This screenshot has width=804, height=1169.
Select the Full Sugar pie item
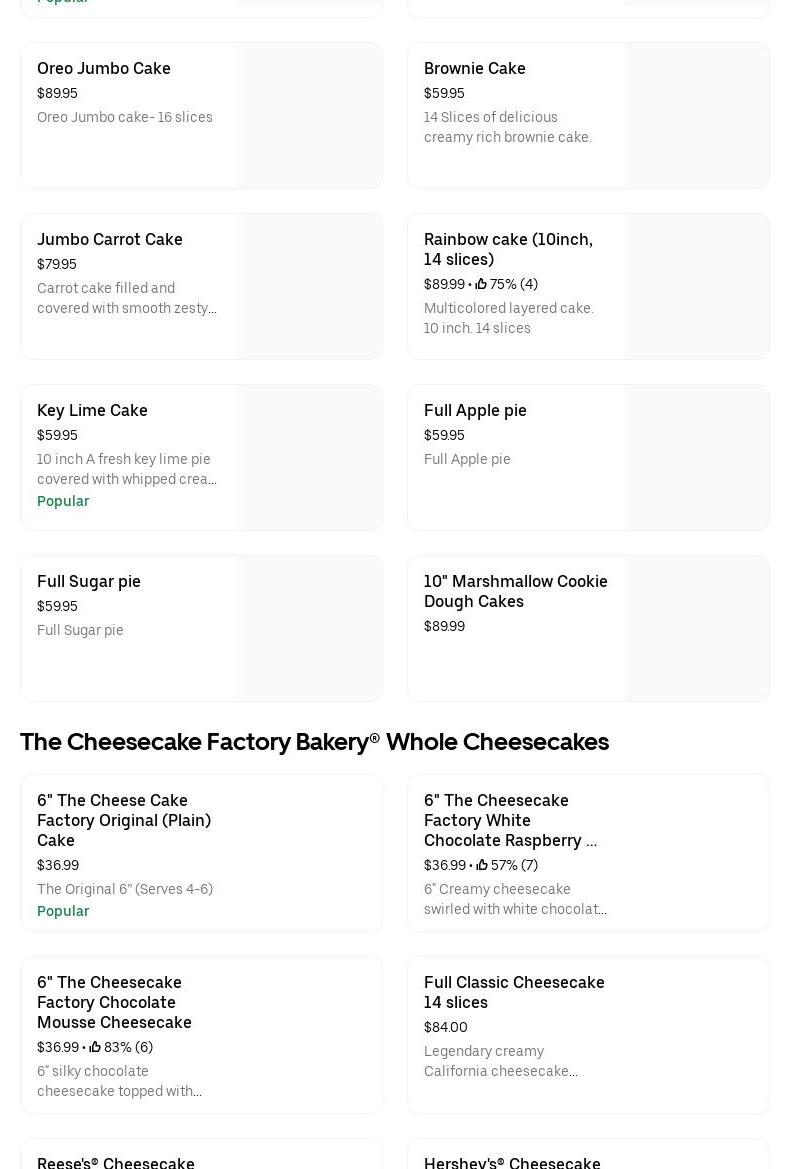pyautogui.click(x=89, y=581)
